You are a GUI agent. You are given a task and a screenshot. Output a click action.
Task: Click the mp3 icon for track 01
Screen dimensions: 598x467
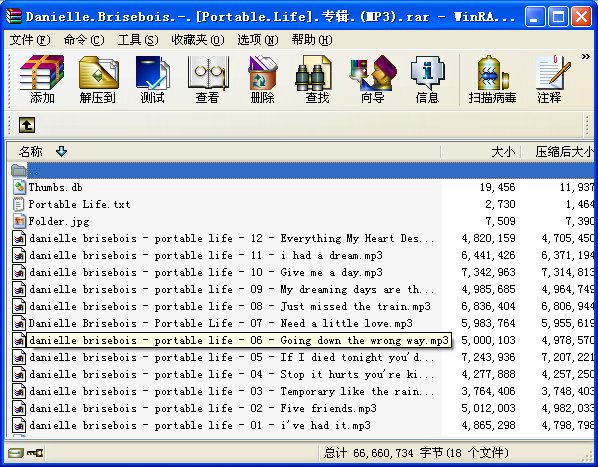tap(19, 425)
